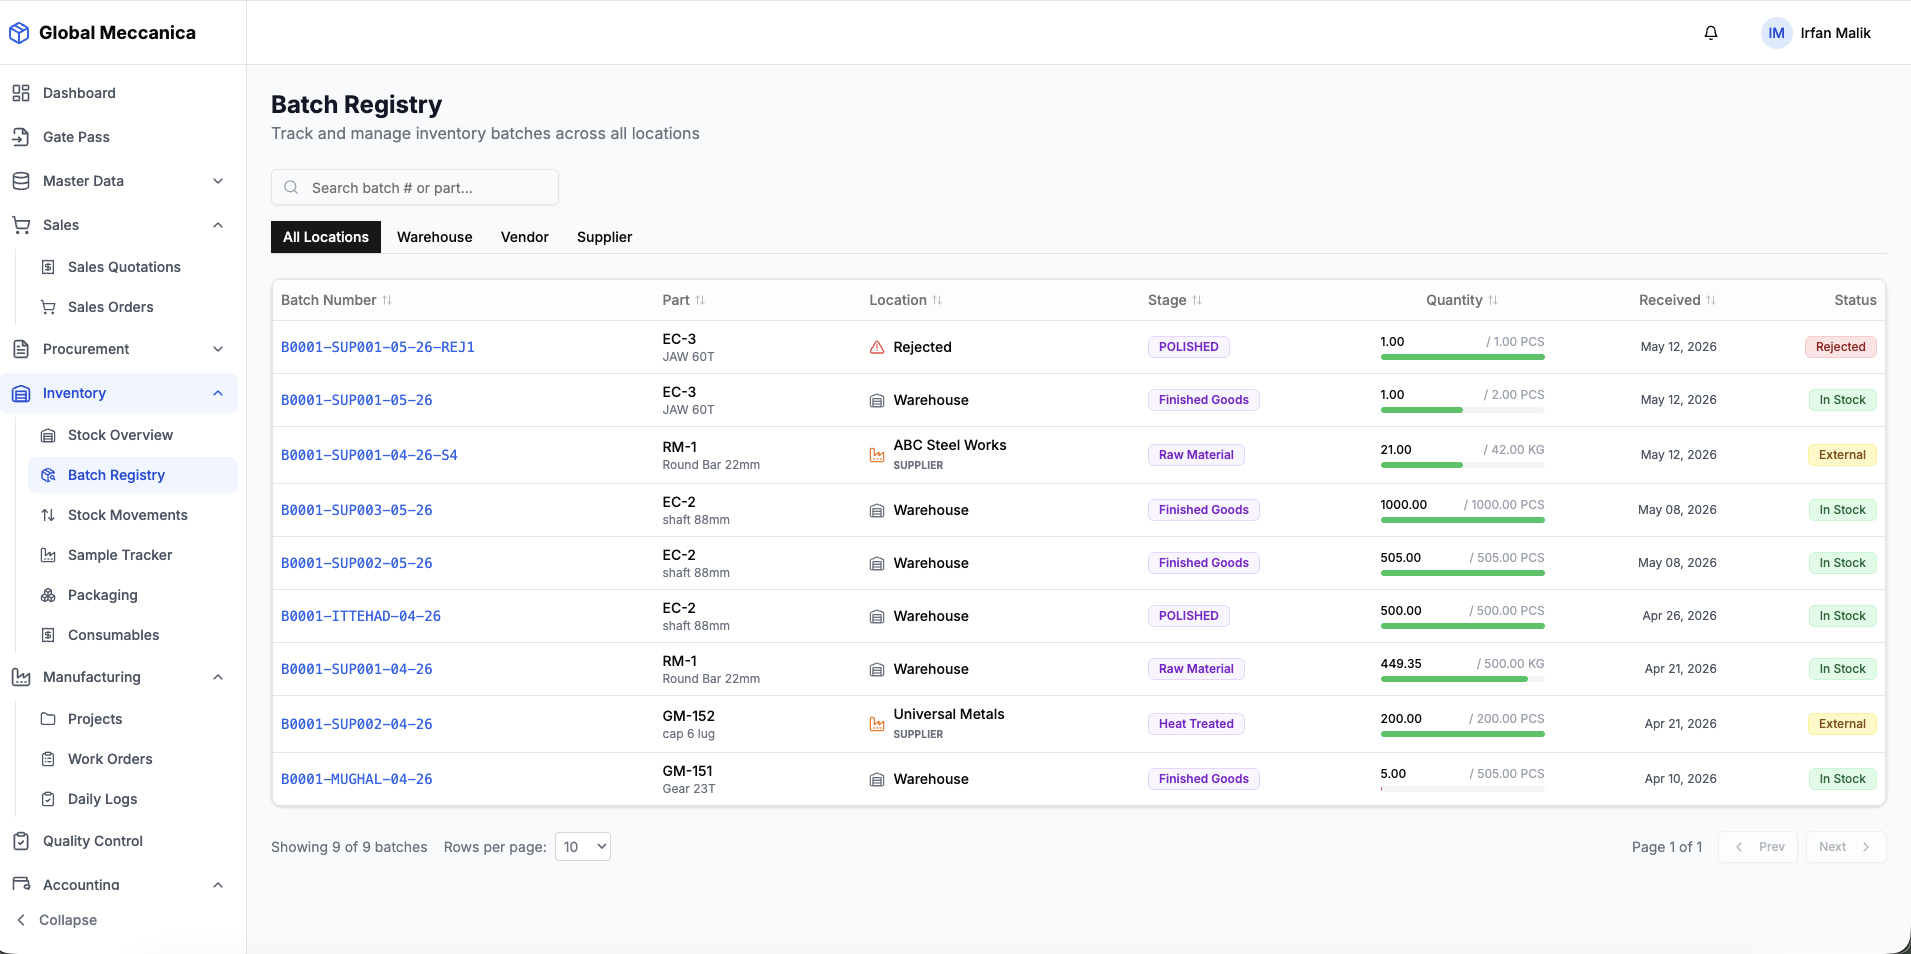The width and height of the screenshot is (1911, 954).
Task: Open Sample Tracker in sidebar
Action: click(133, 555)
